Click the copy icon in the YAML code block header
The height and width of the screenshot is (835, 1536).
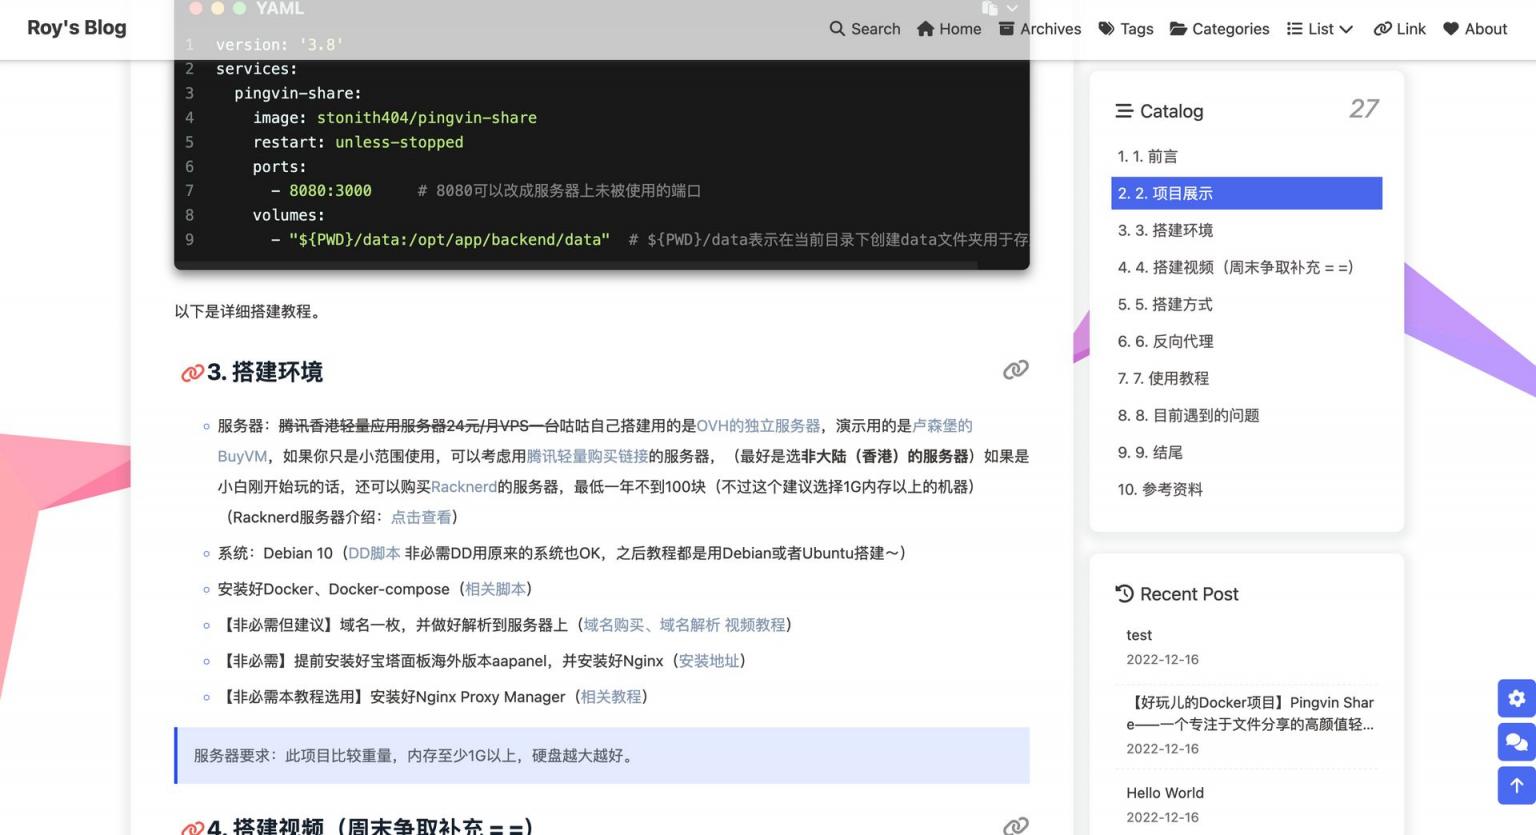(x=989, y=8)
